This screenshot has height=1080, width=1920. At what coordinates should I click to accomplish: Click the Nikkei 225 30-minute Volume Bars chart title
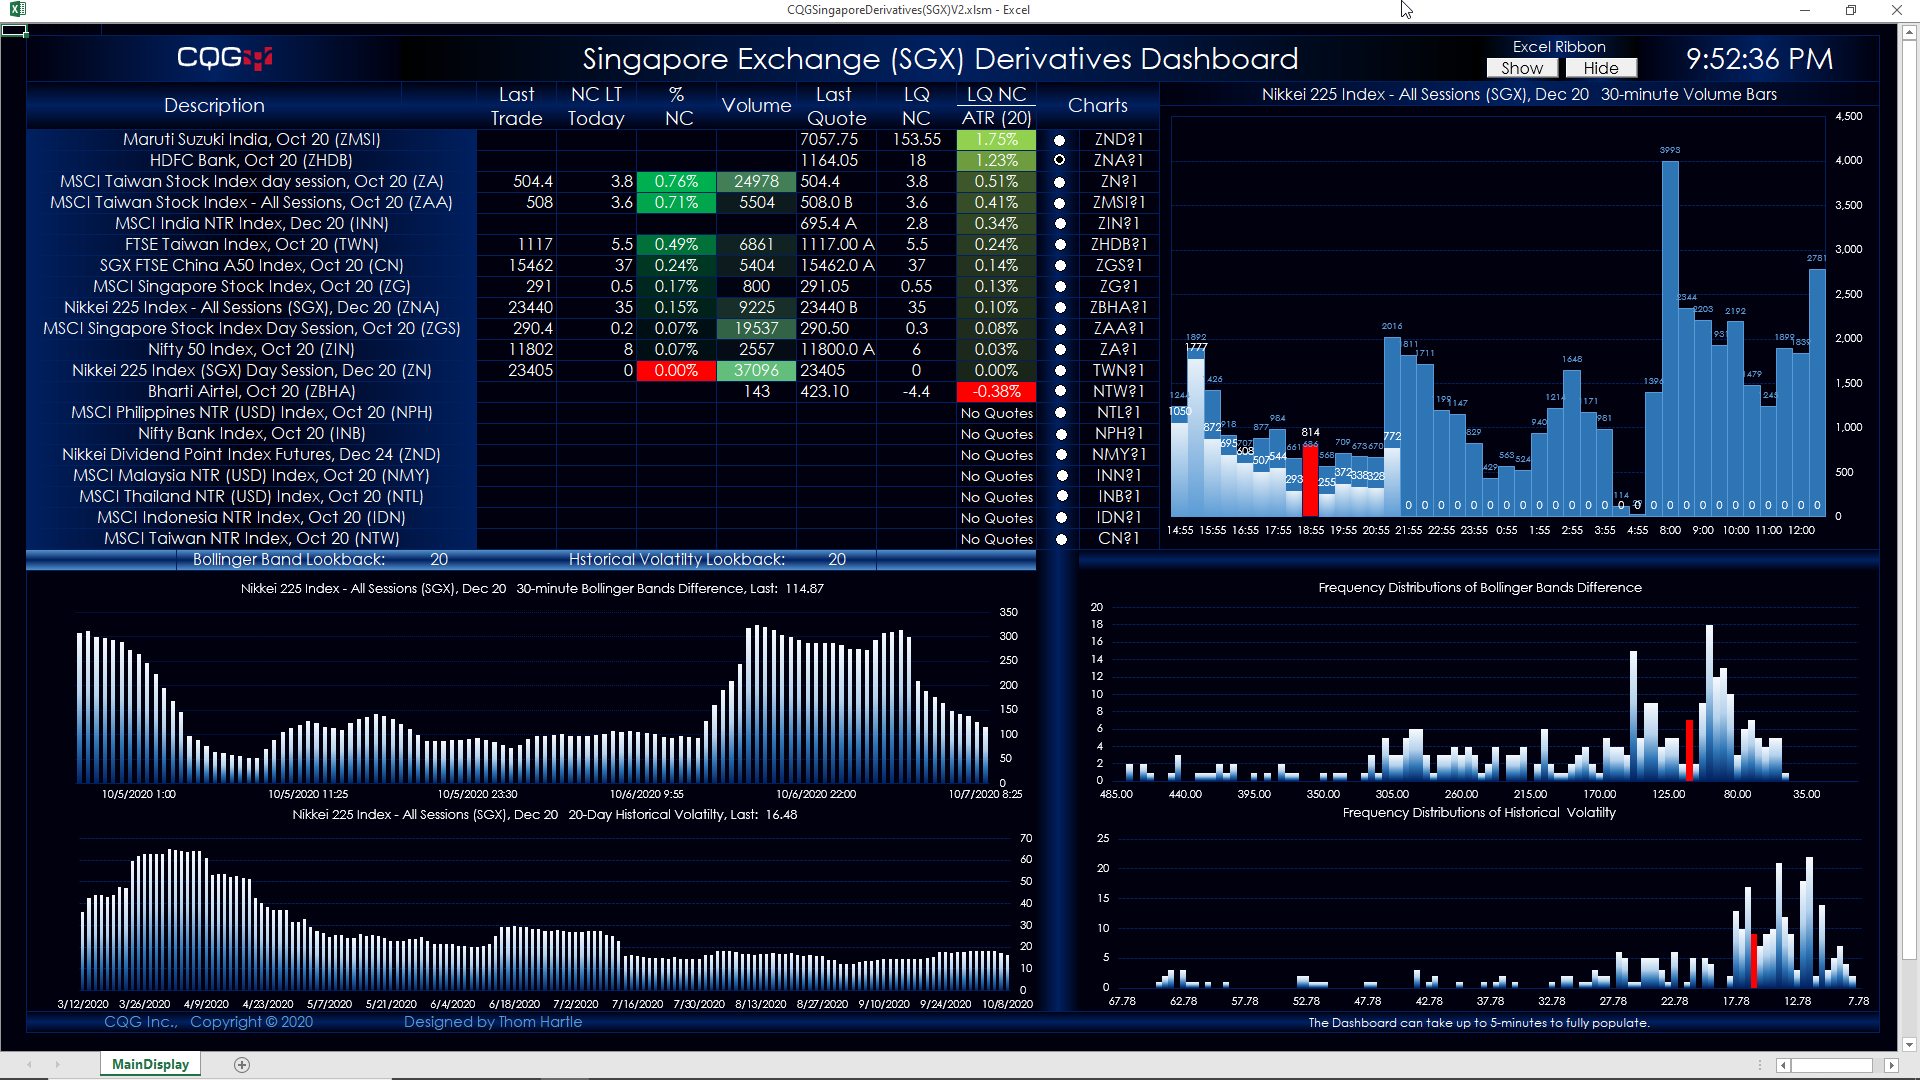click(1519, 95)
